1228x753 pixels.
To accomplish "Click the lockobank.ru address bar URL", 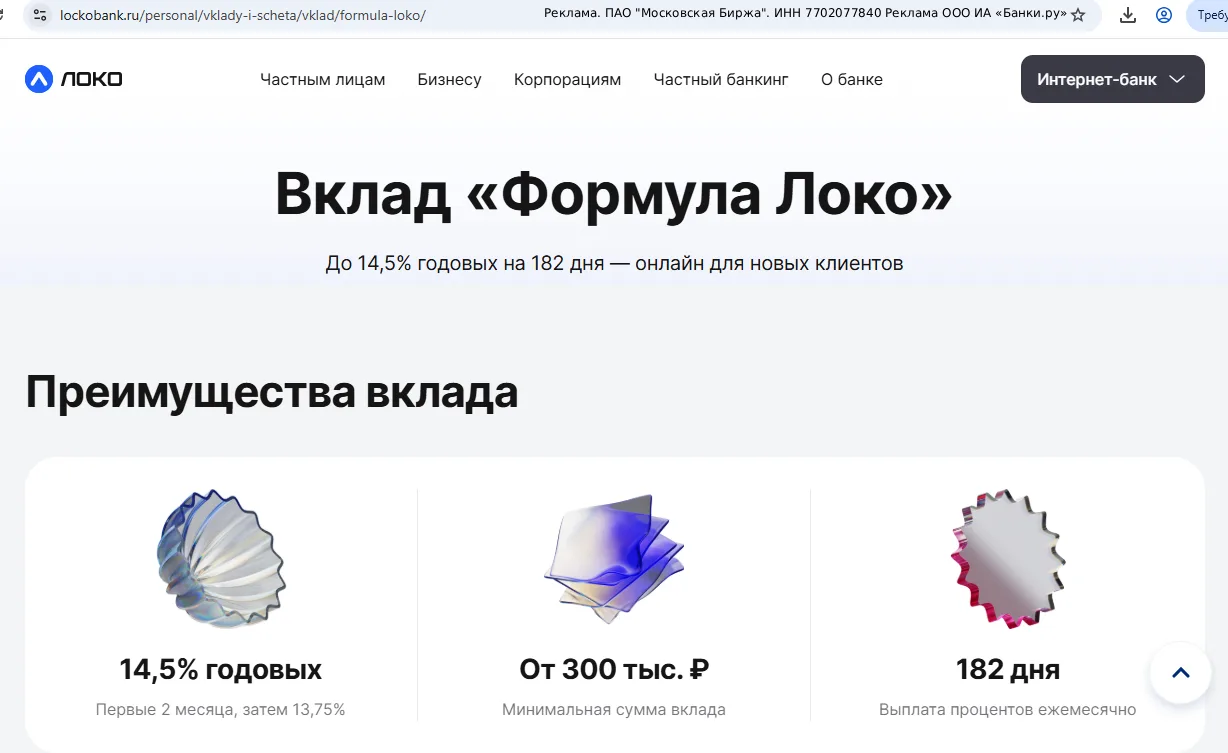I will [x=243, y=15].
